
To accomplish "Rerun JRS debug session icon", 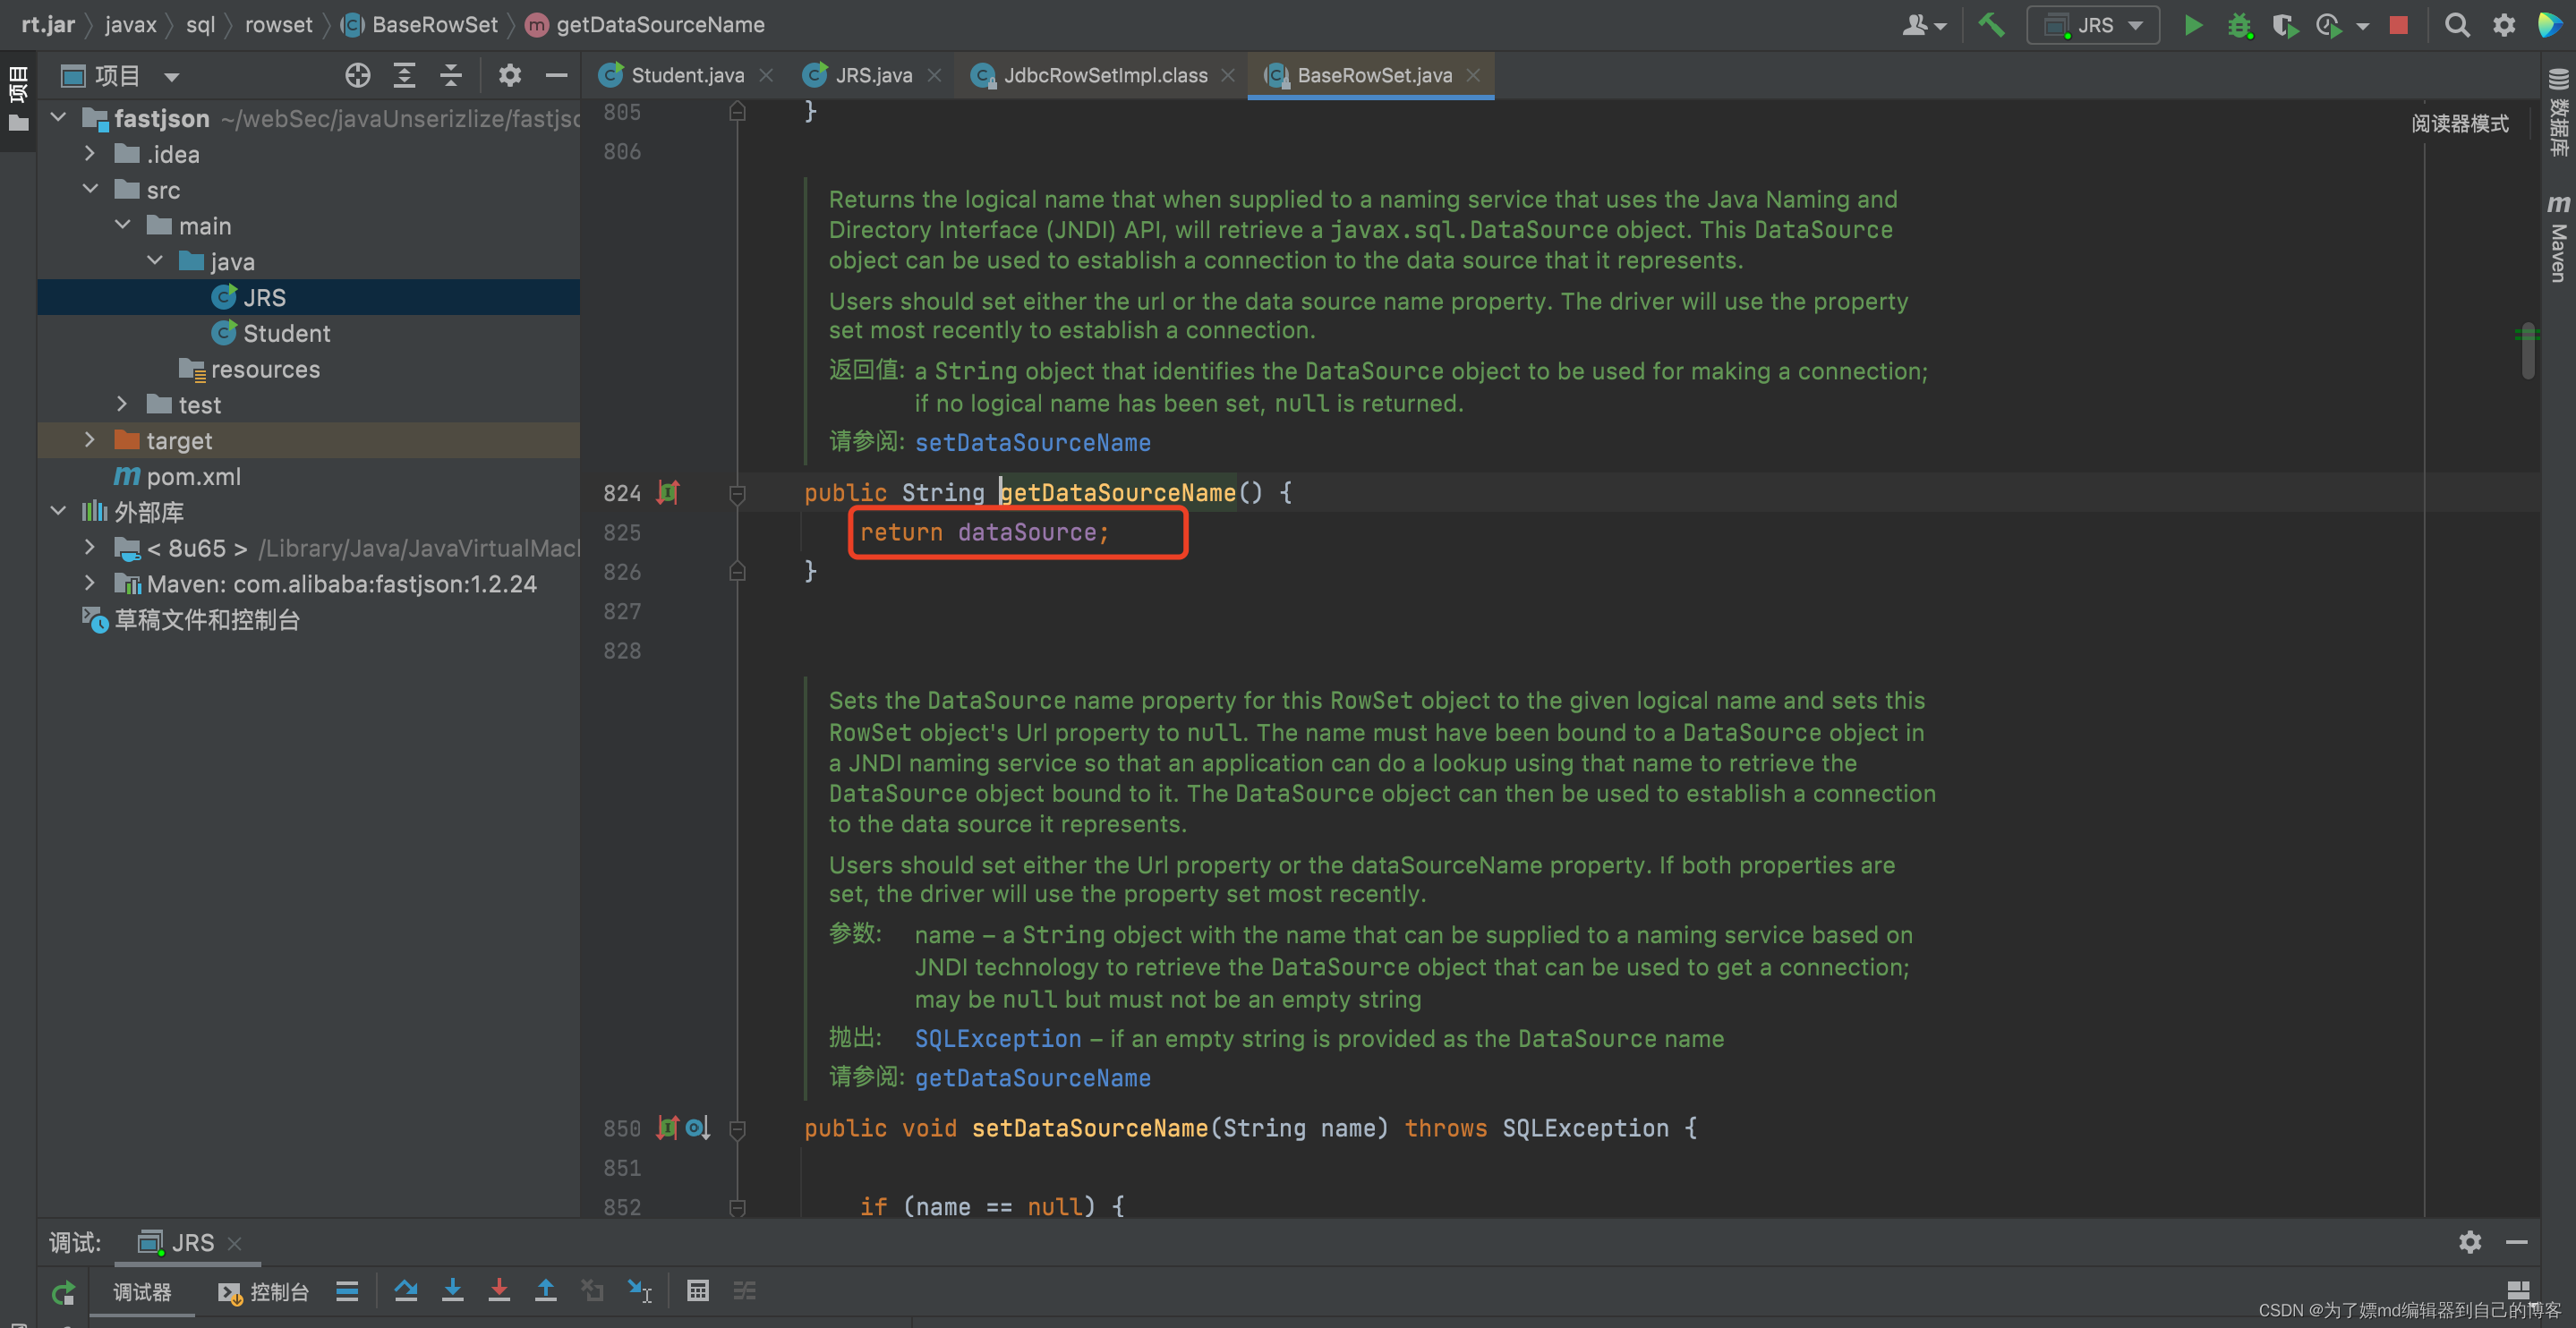I will 63,1292.
